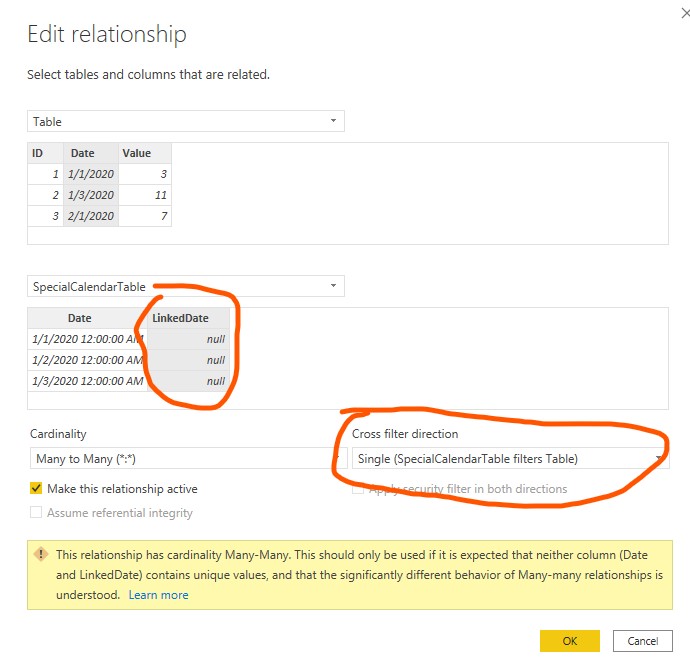Image resolution: width=690 pixels, height=667 pixels.
Task: Open the Cardinality Many to Many dropdown
Action: coord(188,458)
